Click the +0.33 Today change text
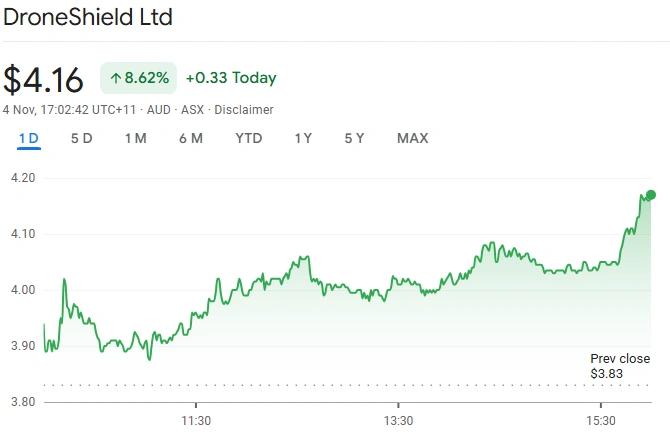 (232, 78)
